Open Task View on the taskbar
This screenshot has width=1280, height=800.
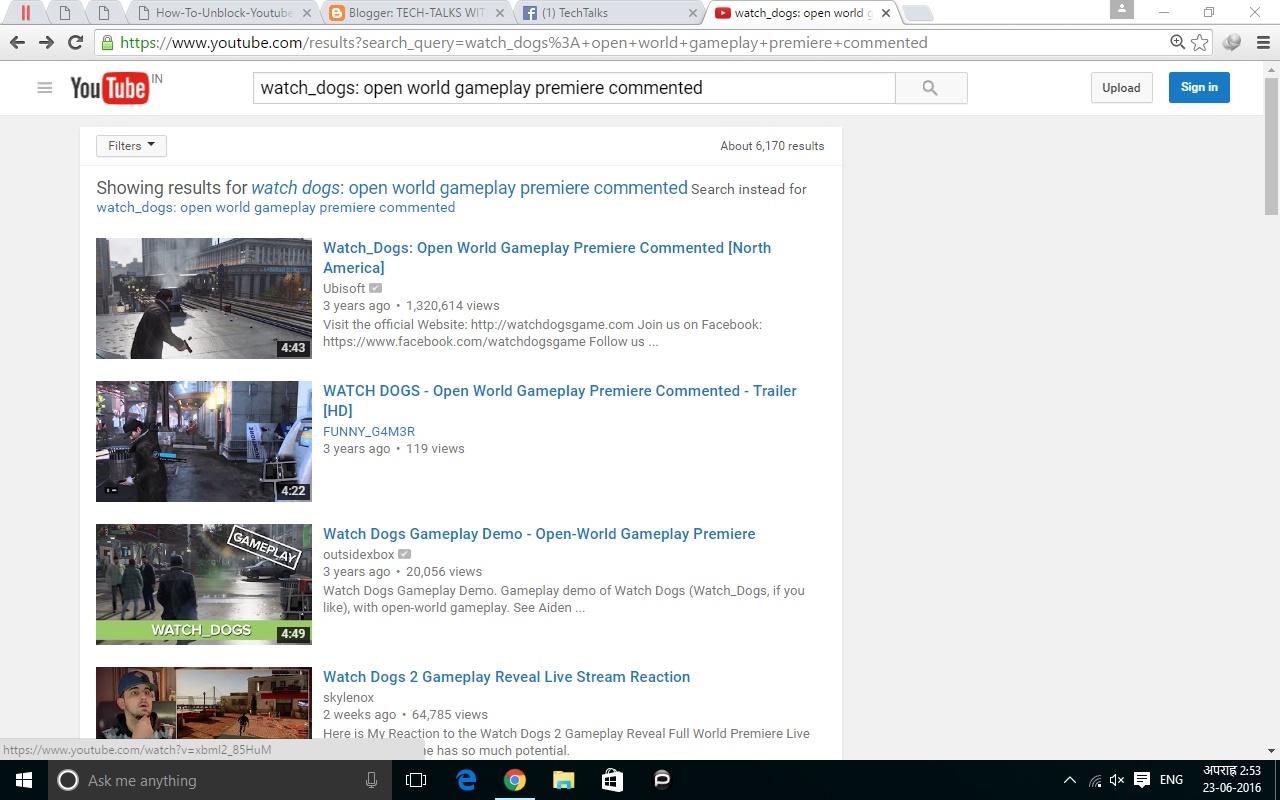pyautogui.click(x=416, y=780)
